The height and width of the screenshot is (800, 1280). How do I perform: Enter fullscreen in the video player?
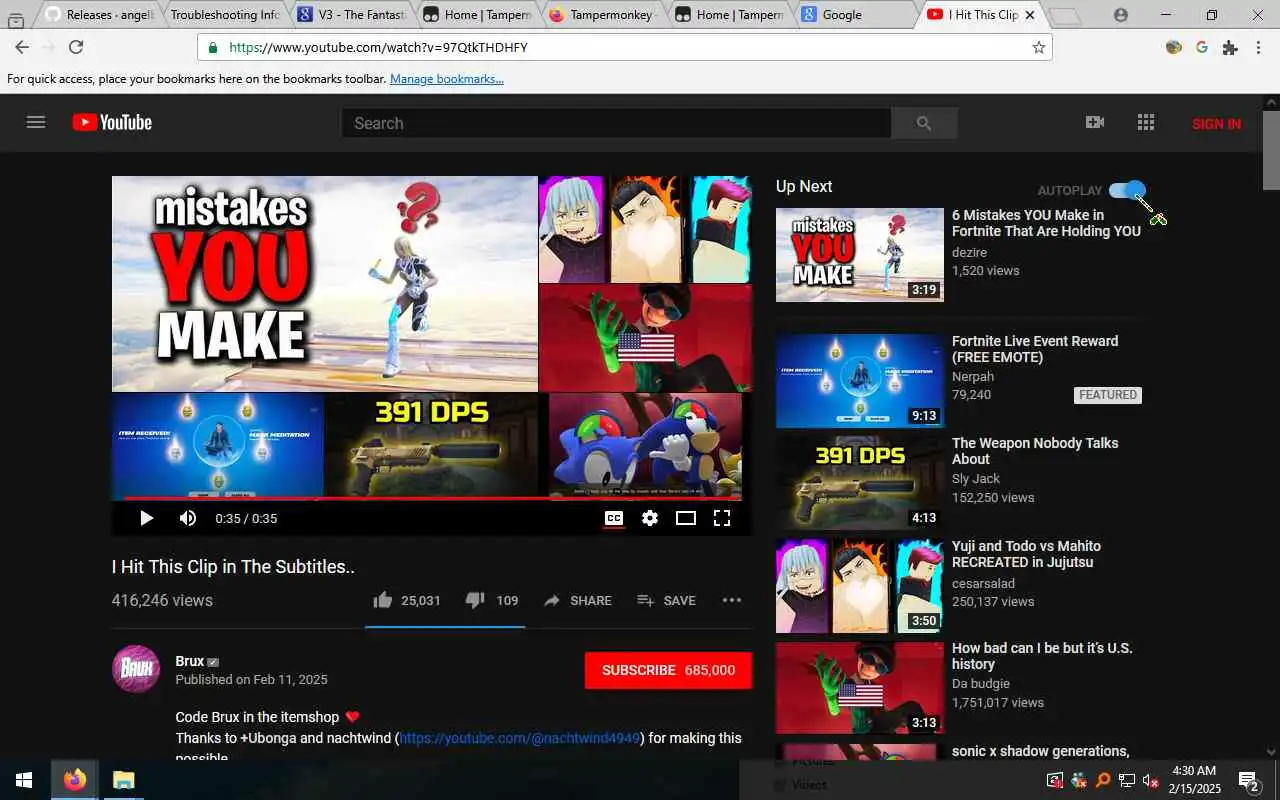[x=722, y=518]
